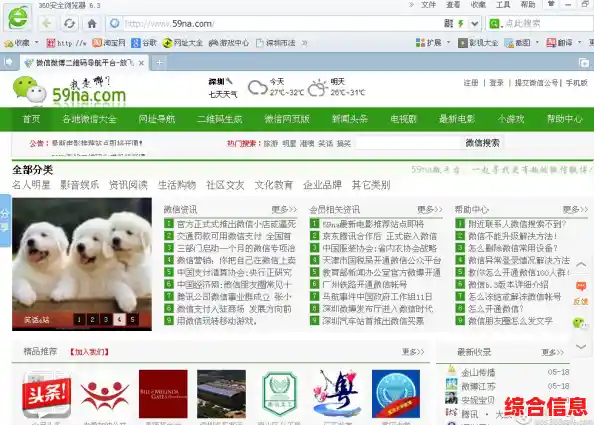Open the 帮助中心 navigation item
Viewport: 594px width, 425px height.
[x=565, y=119]
